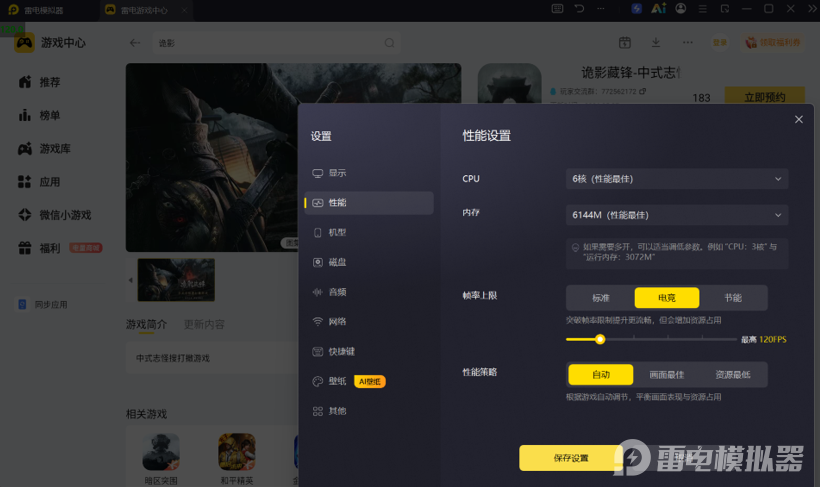
Task: Switch to 更新内容 tab
Action: (204, 325)
